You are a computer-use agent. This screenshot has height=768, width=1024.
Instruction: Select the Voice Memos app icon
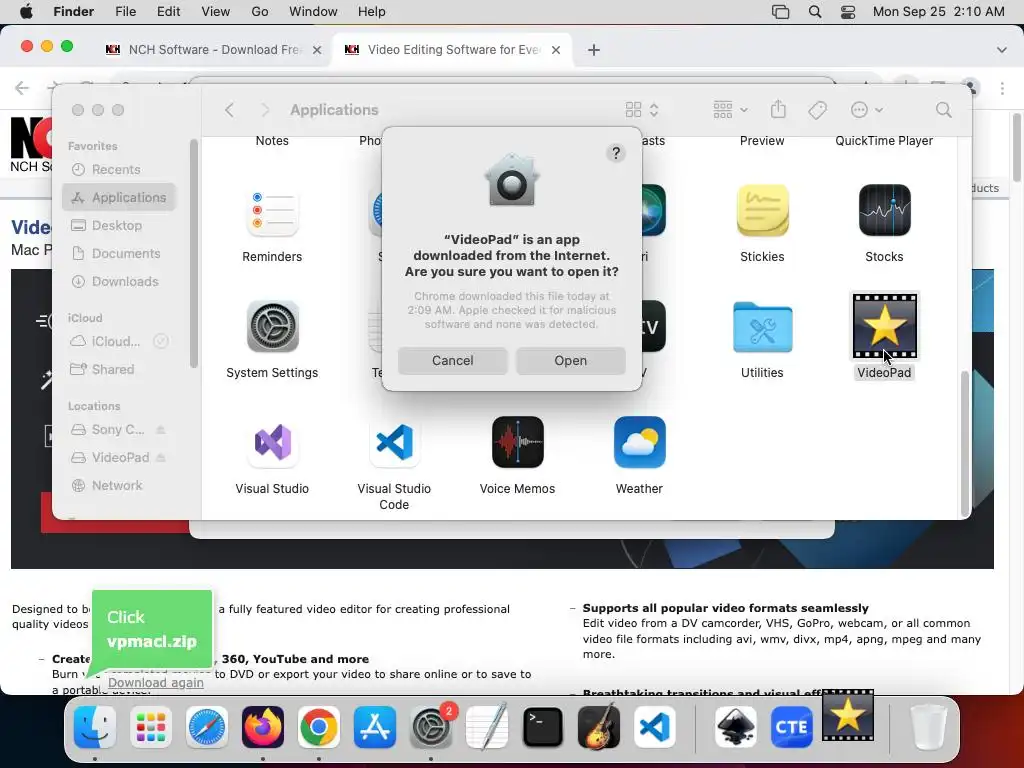pyautogui.click(x=517, y=442)
